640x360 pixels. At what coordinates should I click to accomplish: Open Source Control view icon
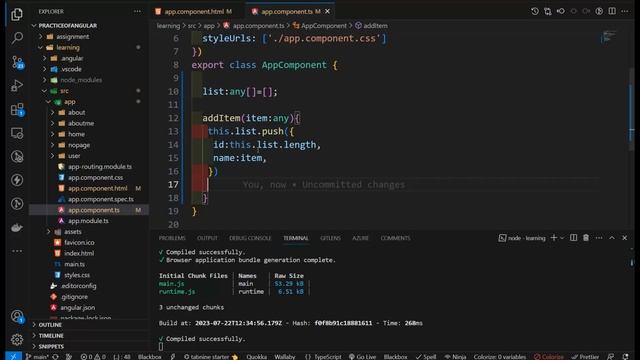17,62
